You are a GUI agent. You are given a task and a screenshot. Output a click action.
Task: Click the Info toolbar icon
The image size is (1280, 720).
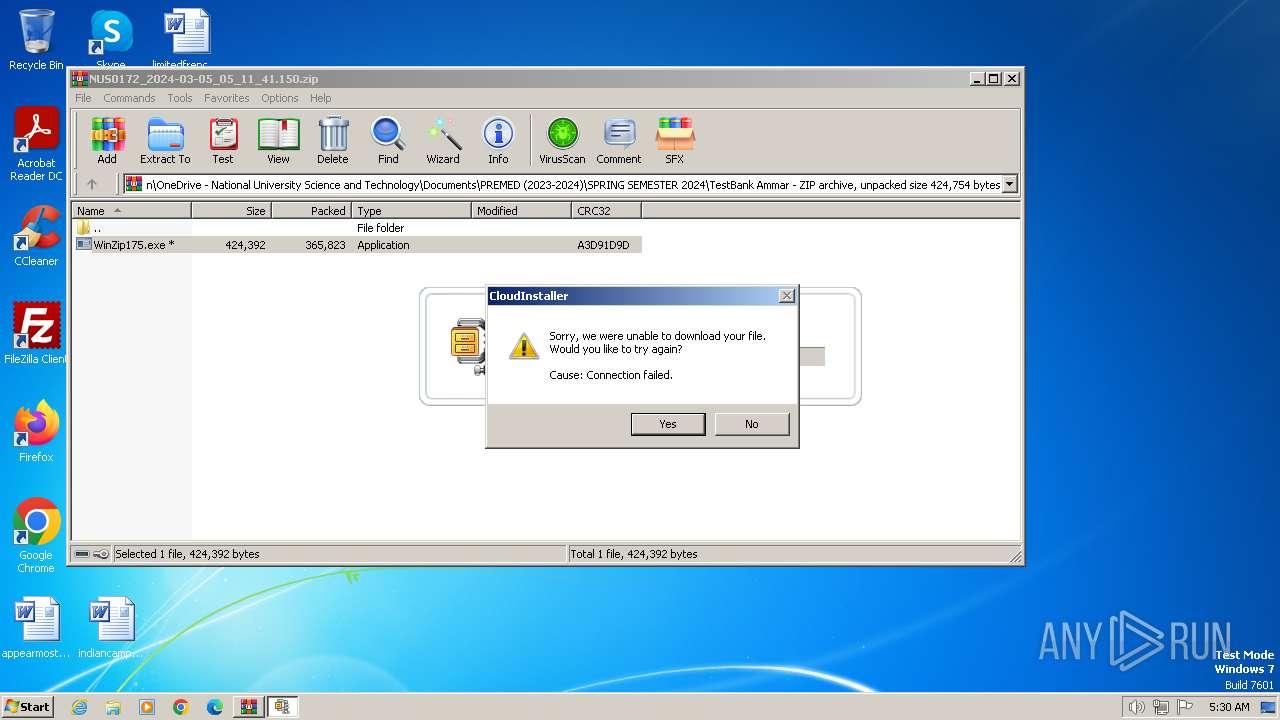(x=498, y=140)
